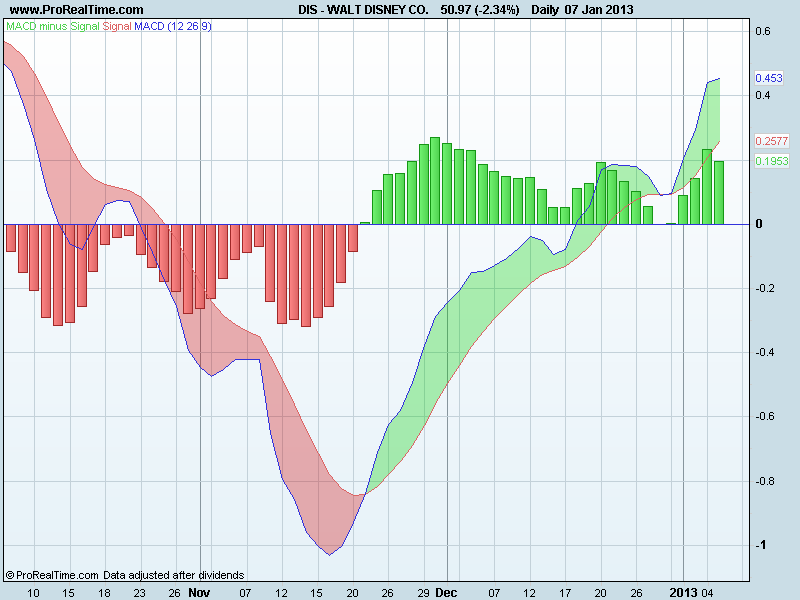Click the -0.4 y-axis label
Viewport: 800px width, 600px height.
pyautogui.click(x=764, y=353)
